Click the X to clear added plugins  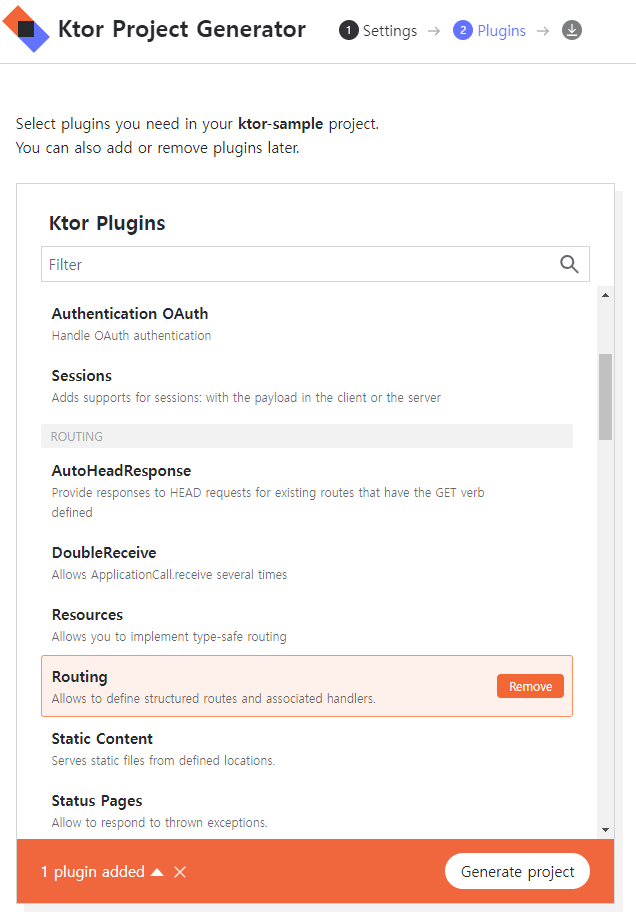pyautogui.click(x=180, y=872)
